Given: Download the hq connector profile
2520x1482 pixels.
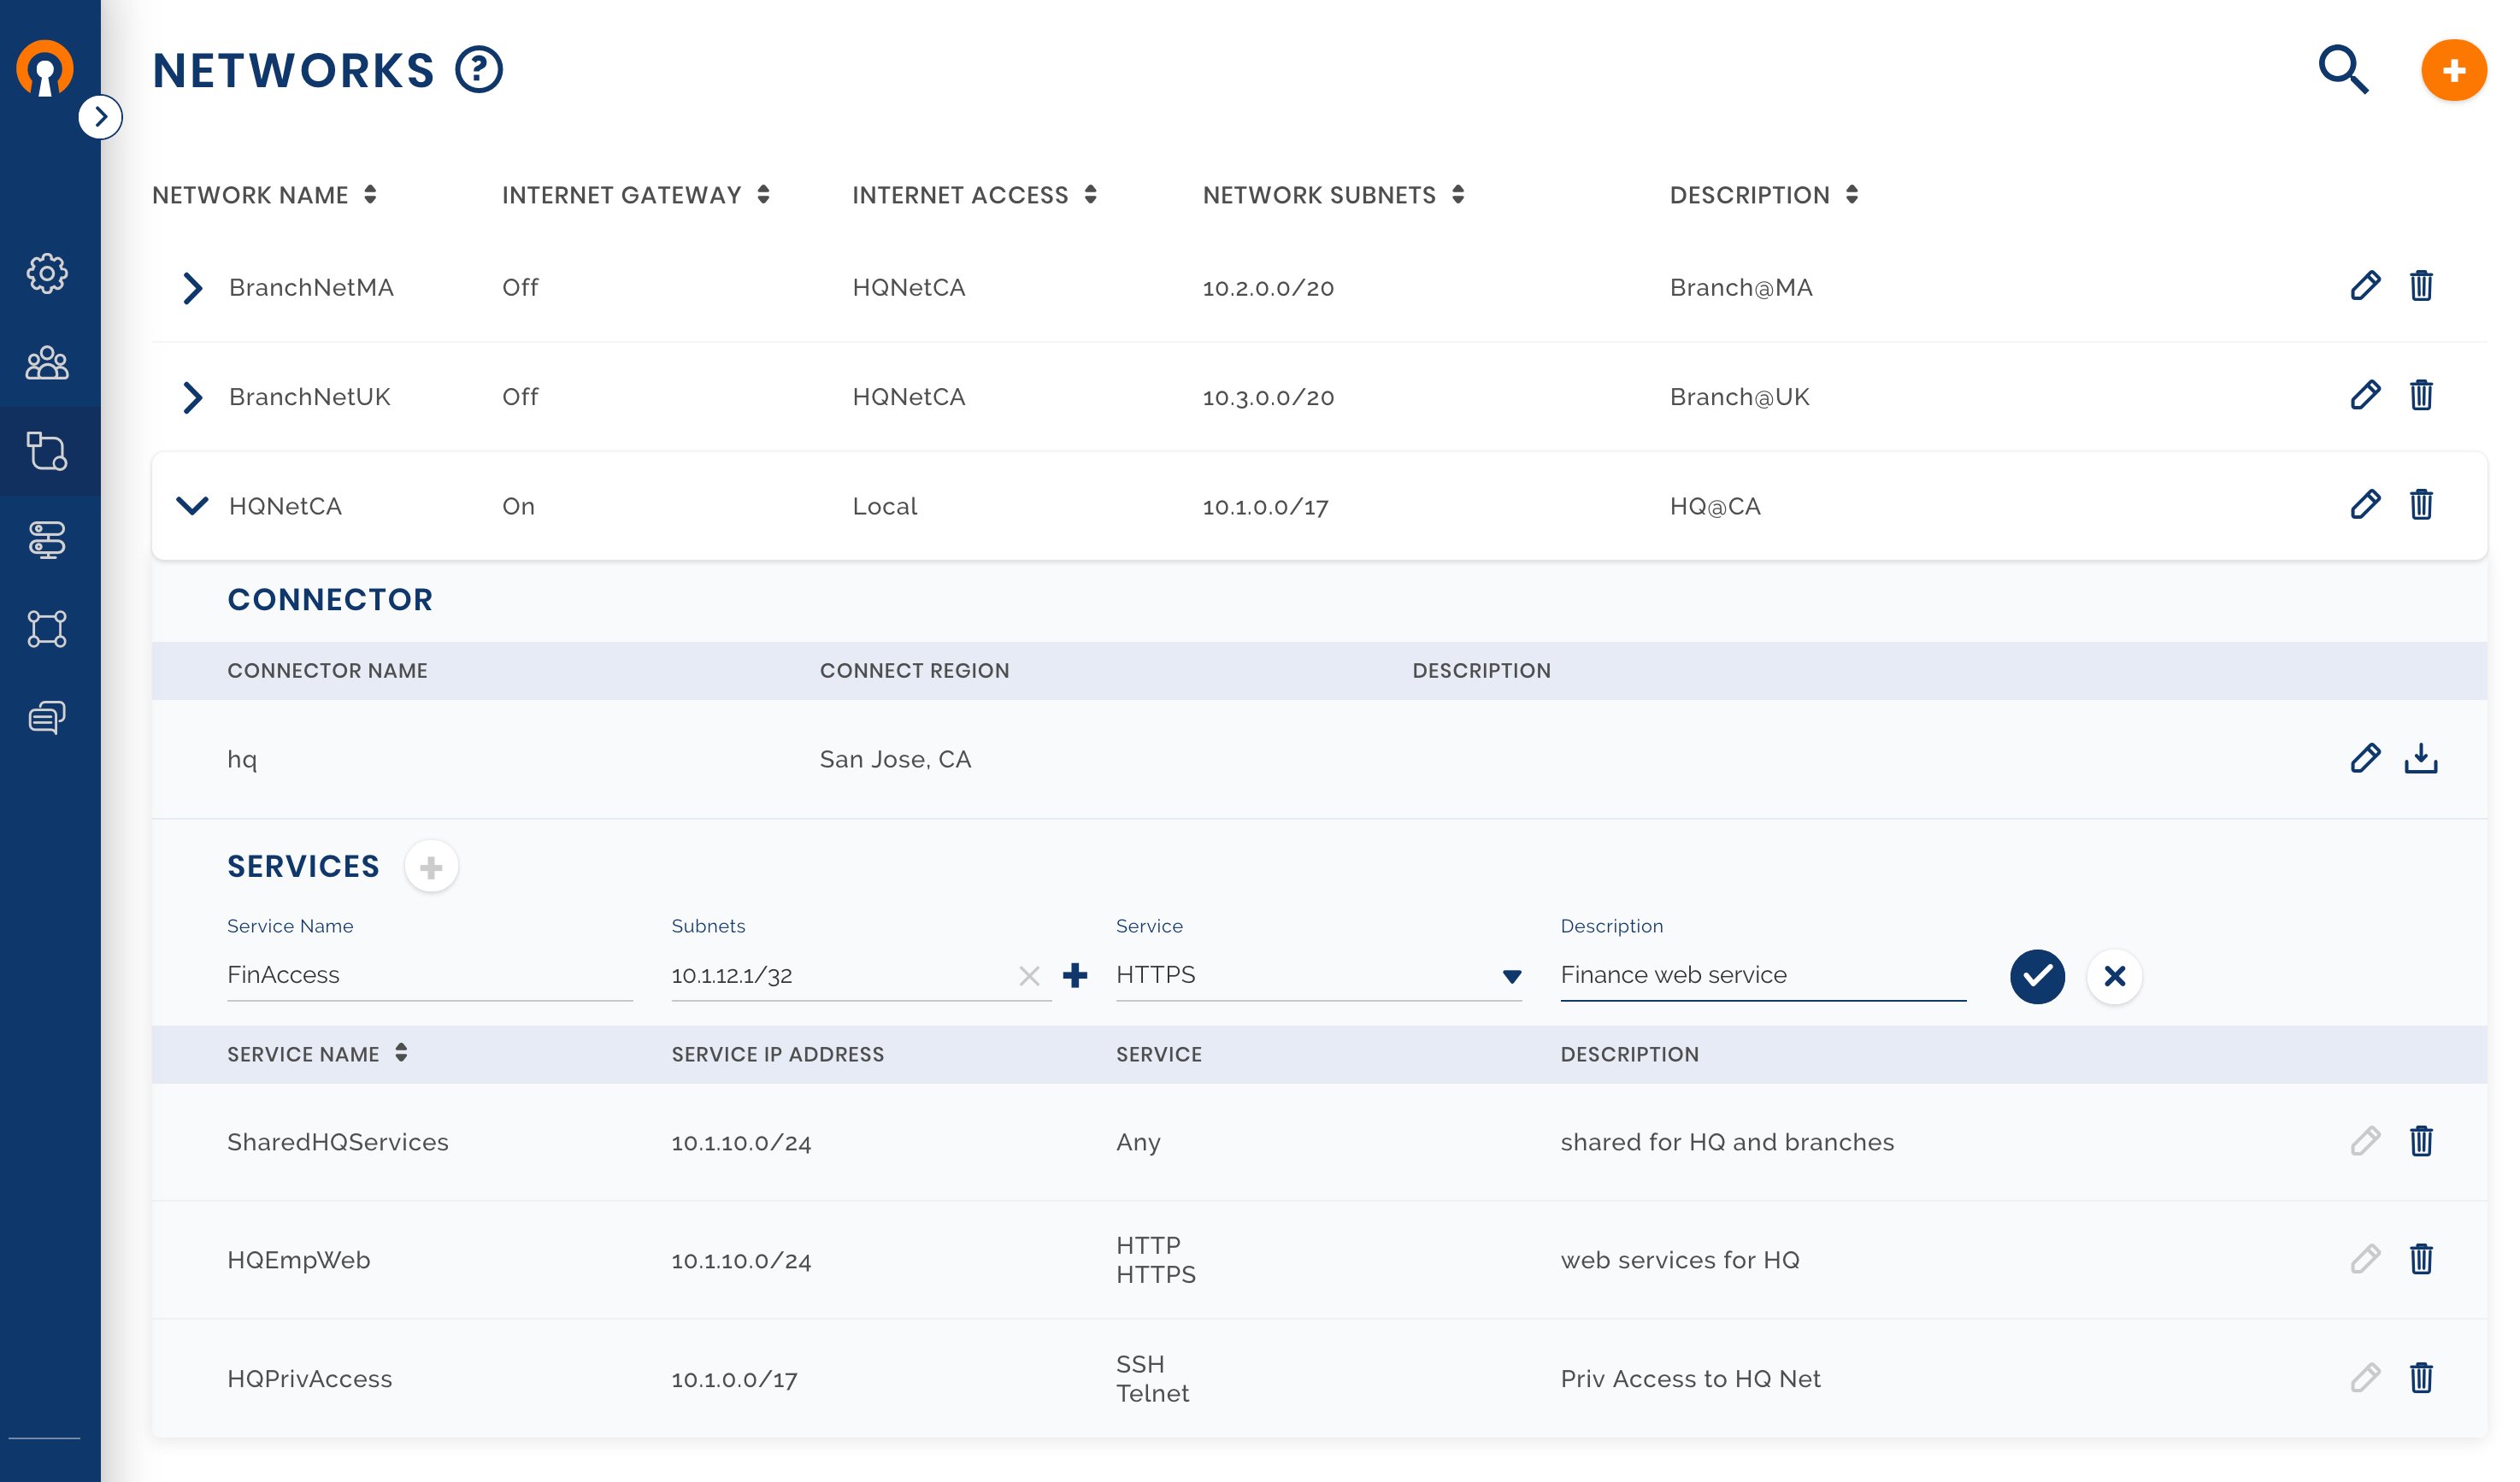Looking at the screenshot, I should (2420, 758).
